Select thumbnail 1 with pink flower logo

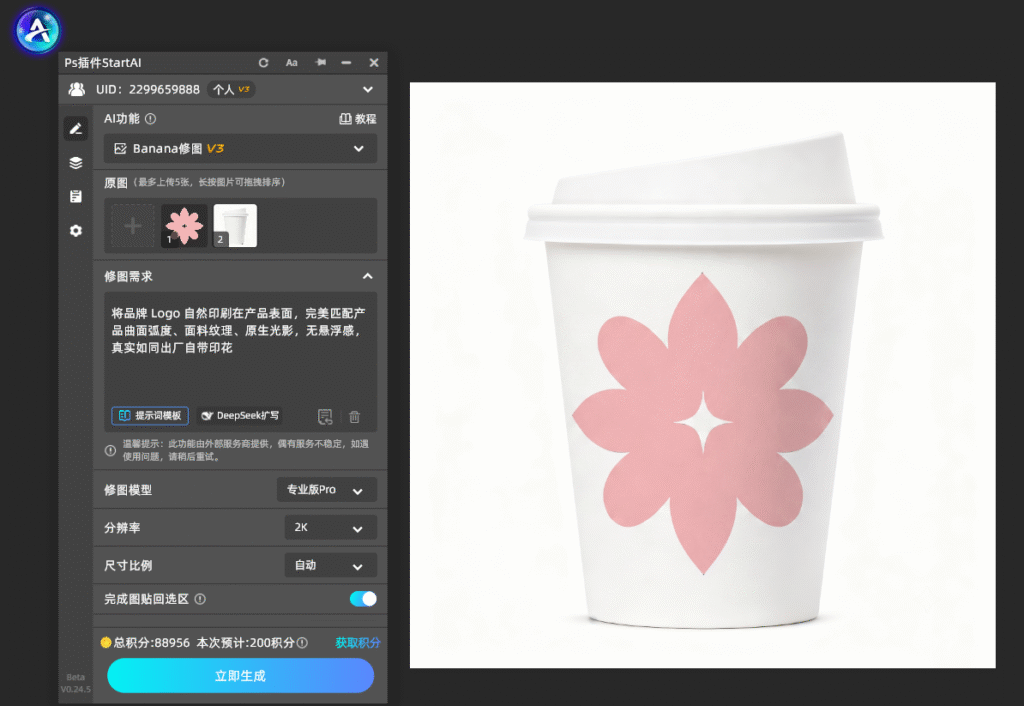pos(184,226)
